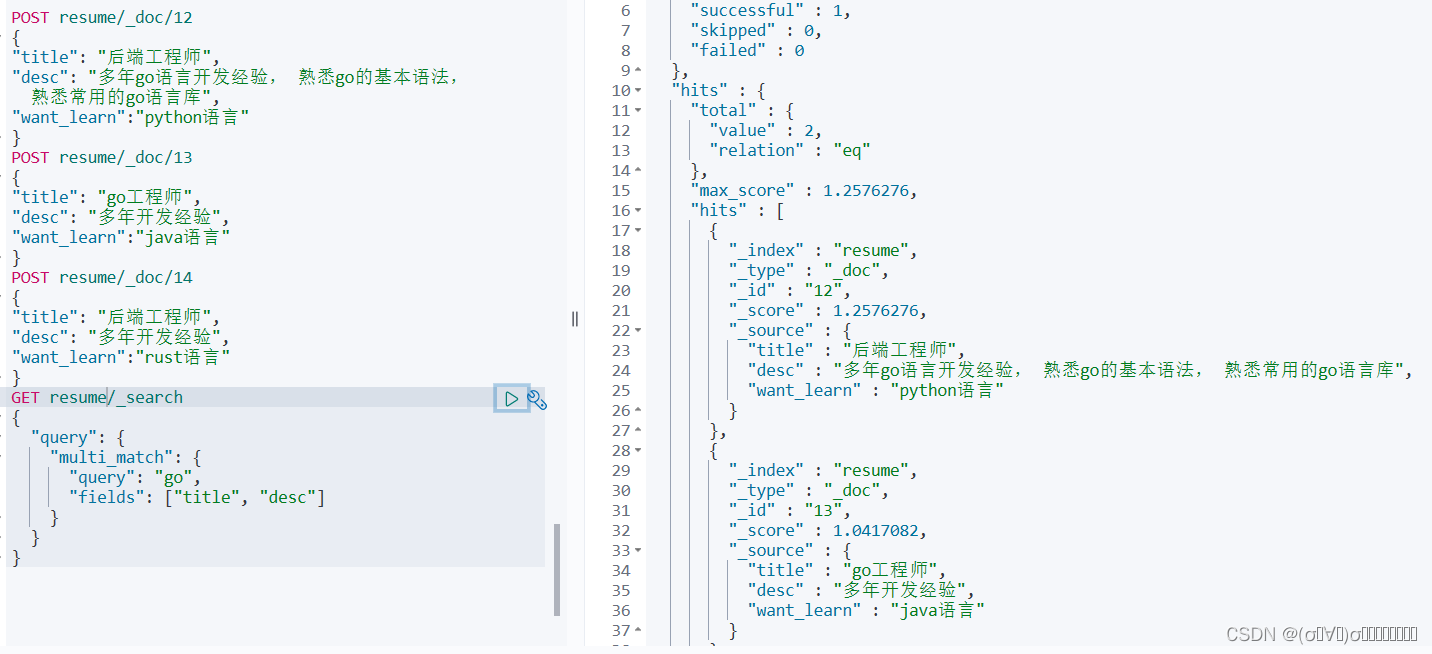Click "want_learn" : "python语言" at response line 25
The width and height of the screenshot is (1432, 654).
876,391
